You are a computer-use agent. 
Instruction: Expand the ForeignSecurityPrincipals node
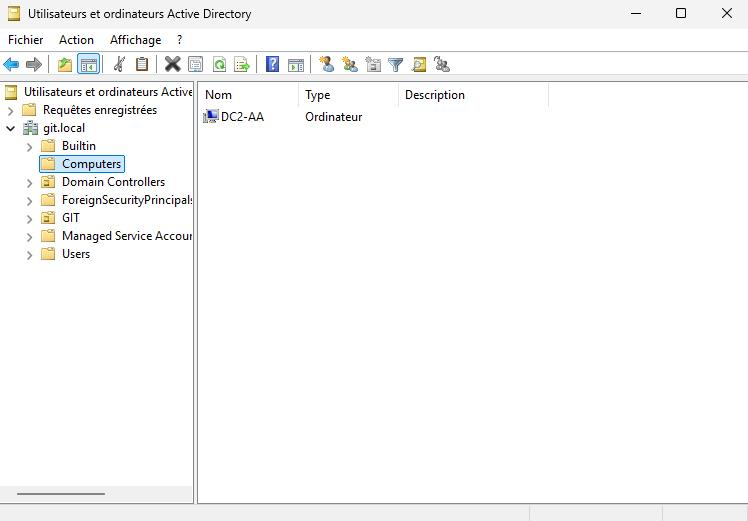click(x=30, y=201)
